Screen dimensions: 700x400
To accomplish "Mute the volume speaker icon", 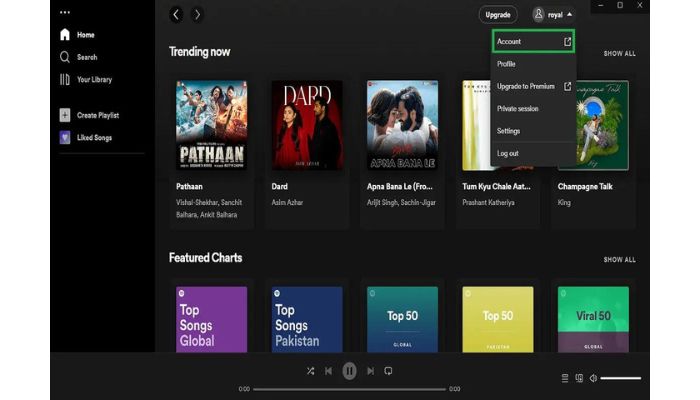I will pos(593,378).
